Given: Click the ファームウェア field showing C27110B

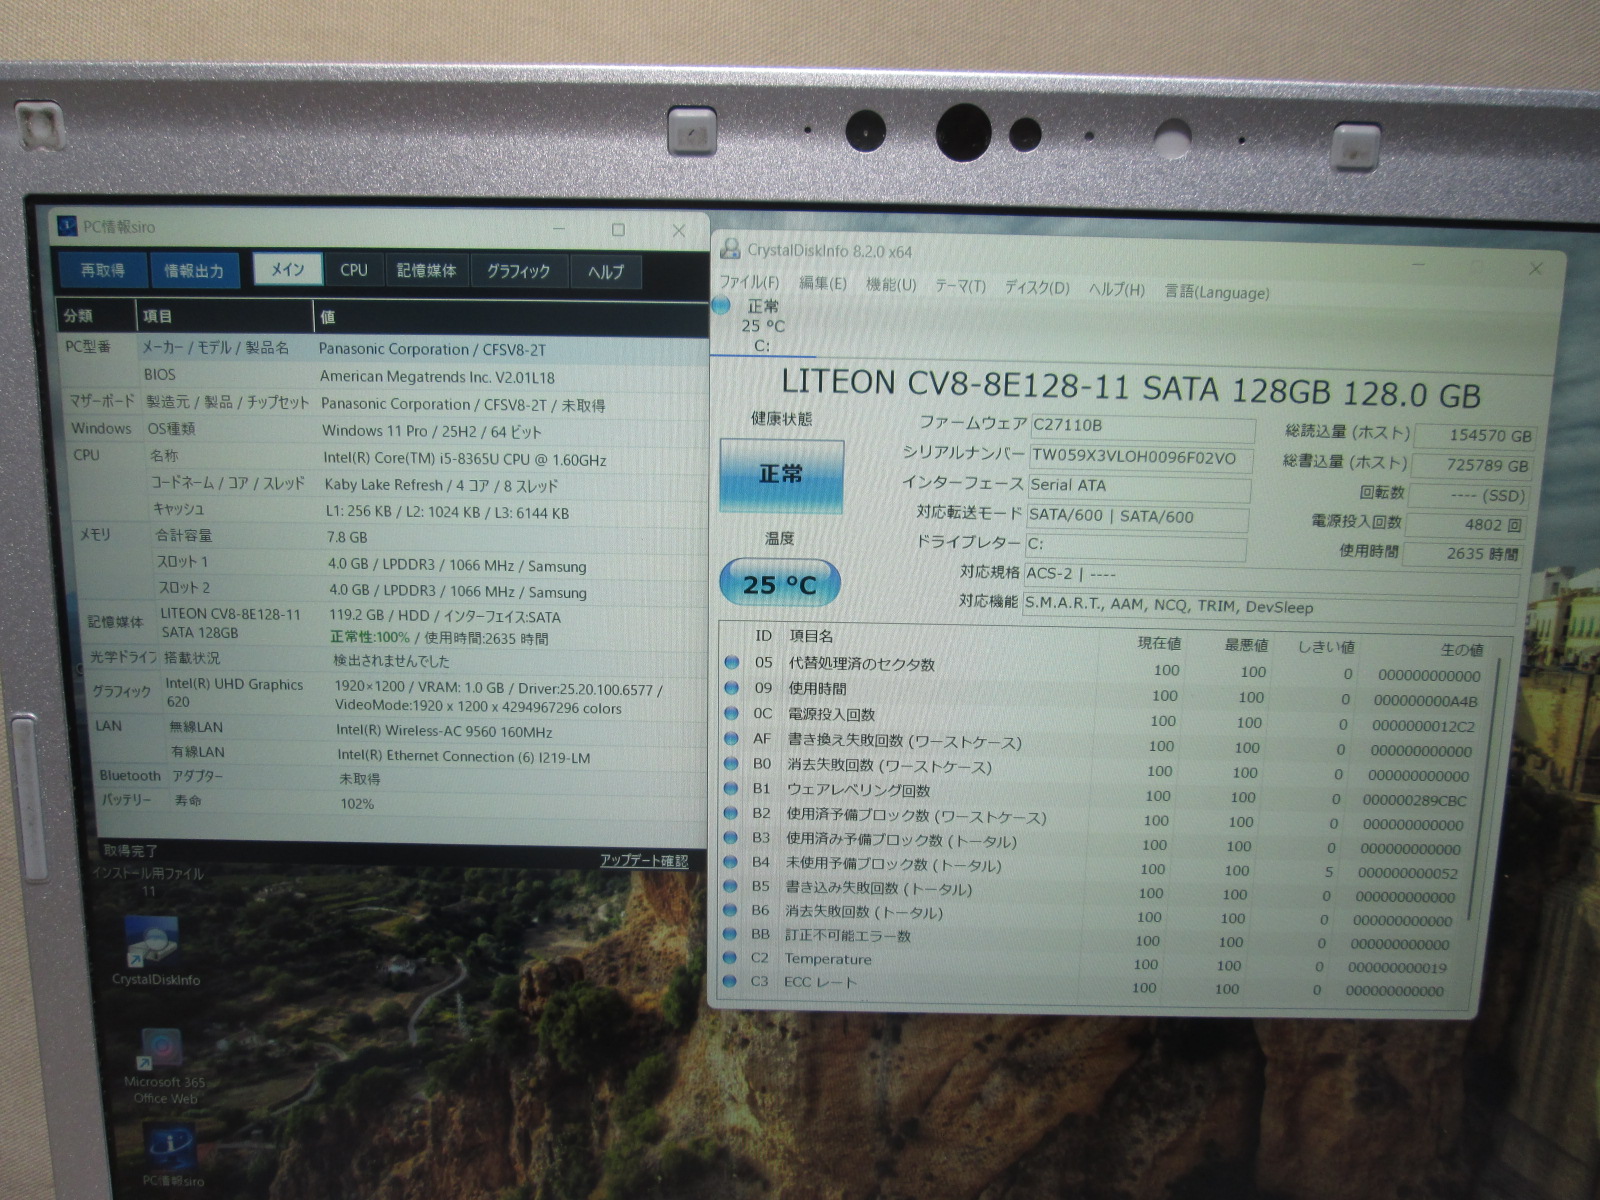Looking at the screenshot, I should (x=1141, y=427).
